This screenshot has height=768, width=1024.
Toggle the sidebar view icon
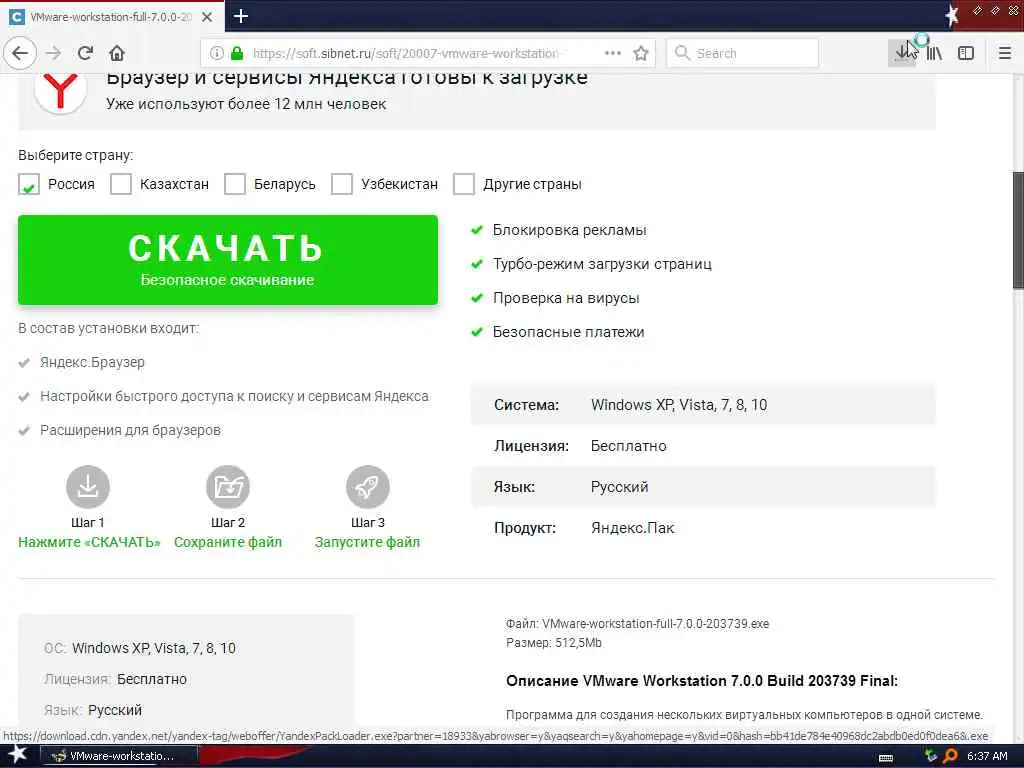pyautogui.click(x=966, y=53)
